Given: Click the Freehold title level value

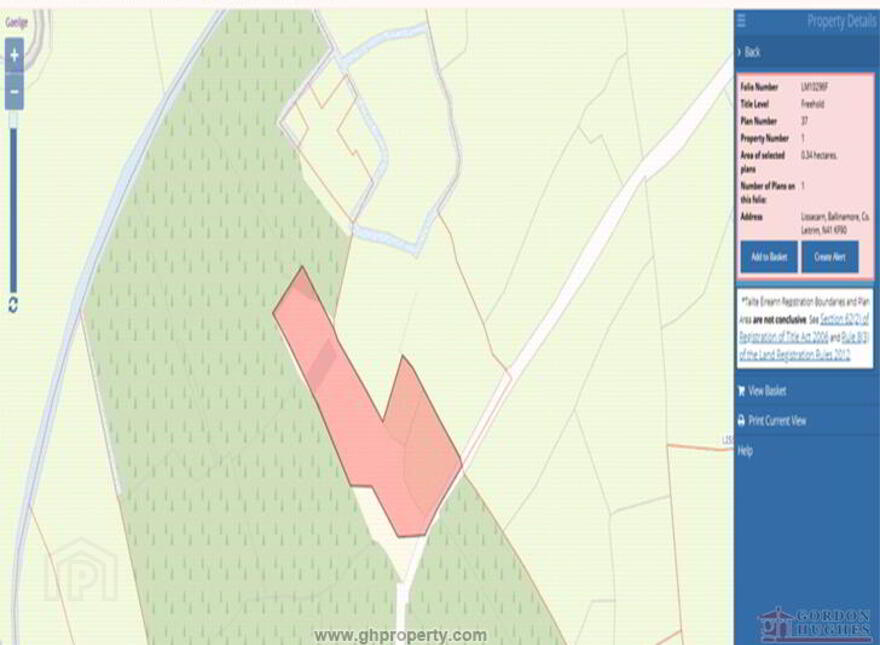Looking at the screenshot, I should pos(812,104).
